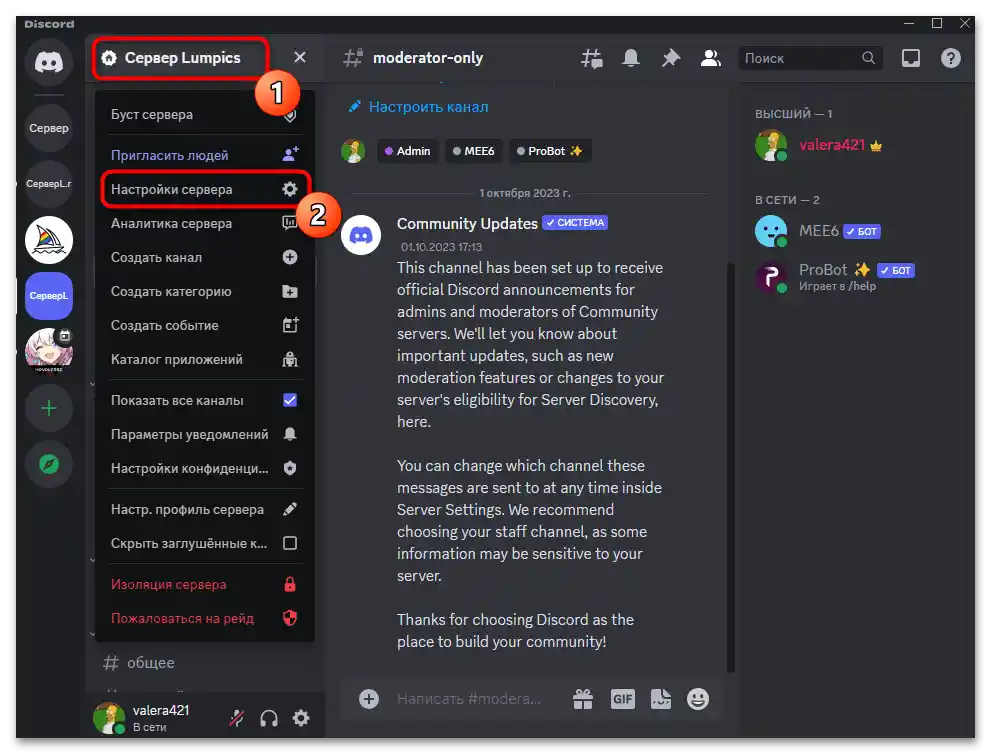Choose Создать категорию menu entry
This screenshot has width=991, height=754.
(x=204, y=291)
